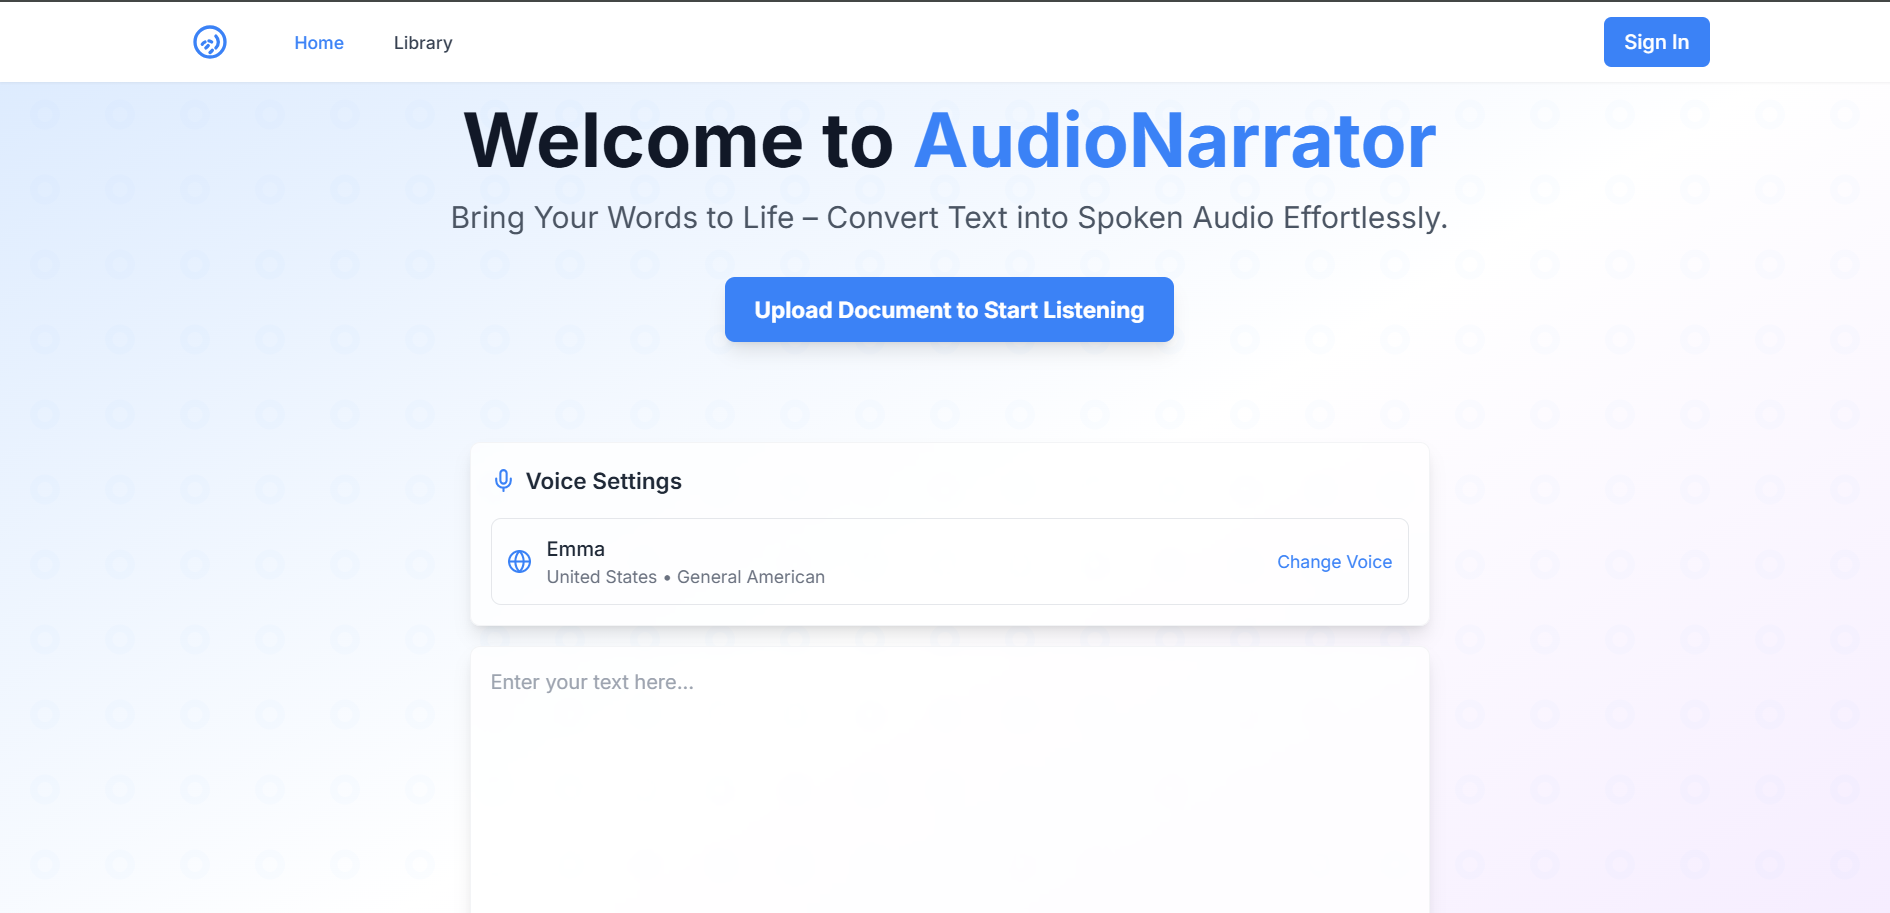Screen dimensions: 1890x913
Task: Click the globe icon next to Emma
Action: 519,561
